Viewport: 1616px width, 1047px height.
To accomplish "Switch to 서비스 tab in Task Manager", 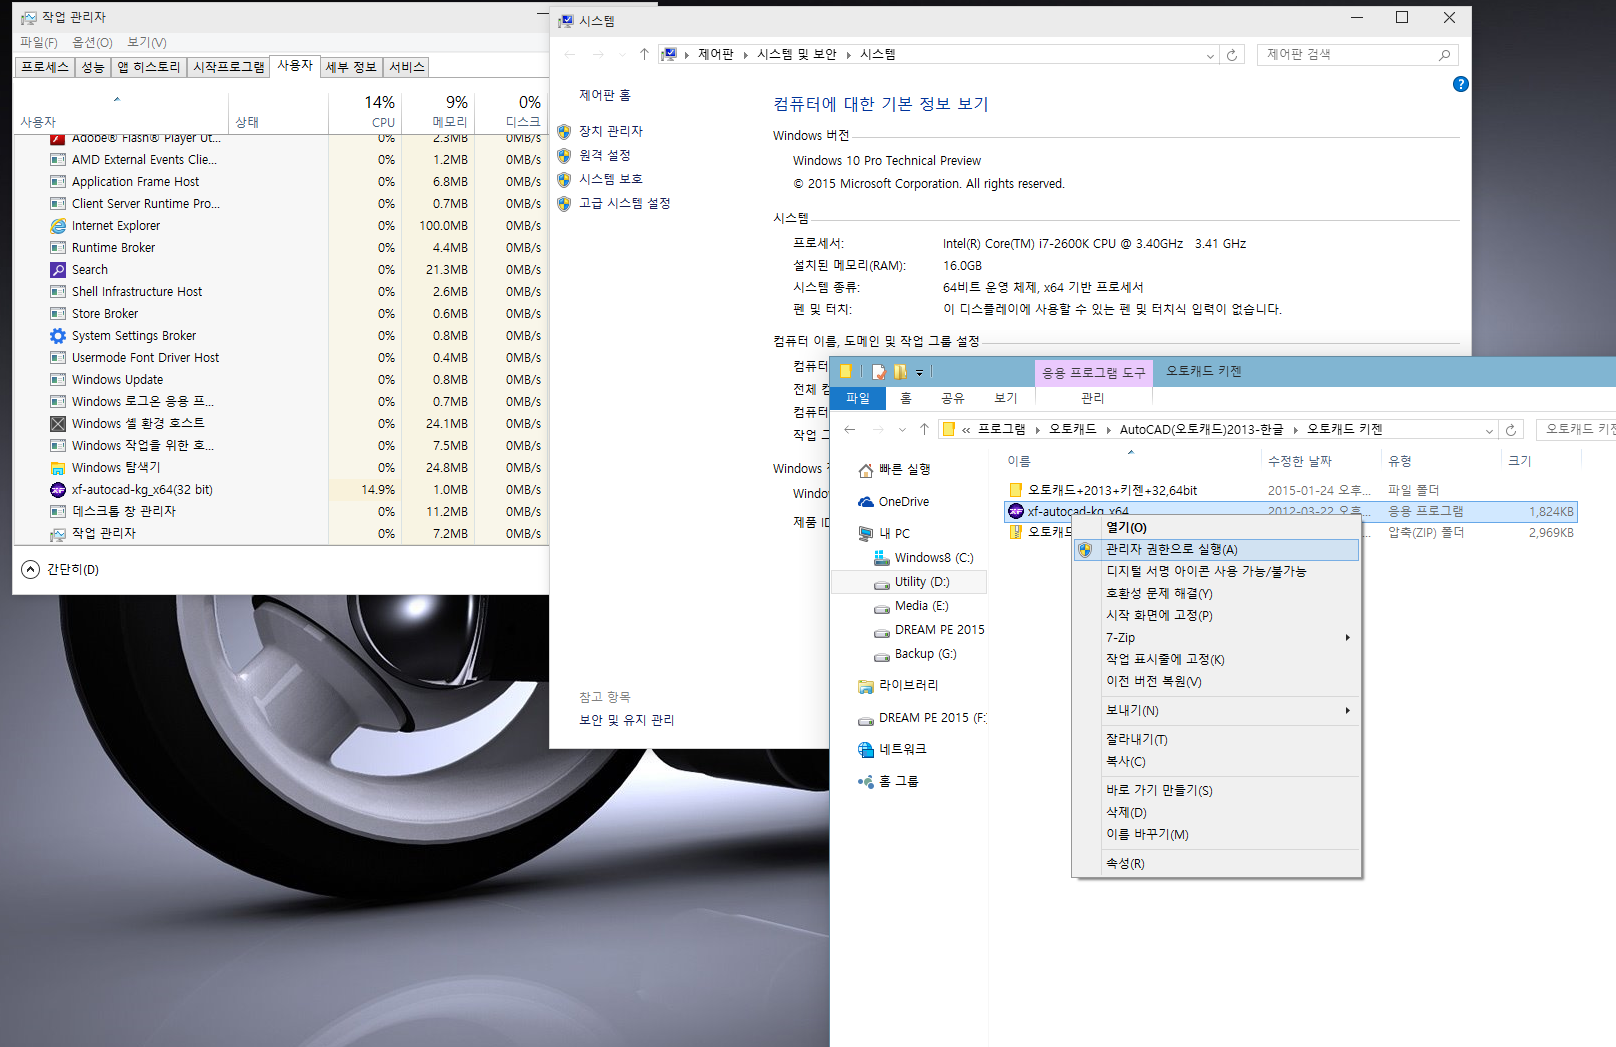I will click(407, 67).
